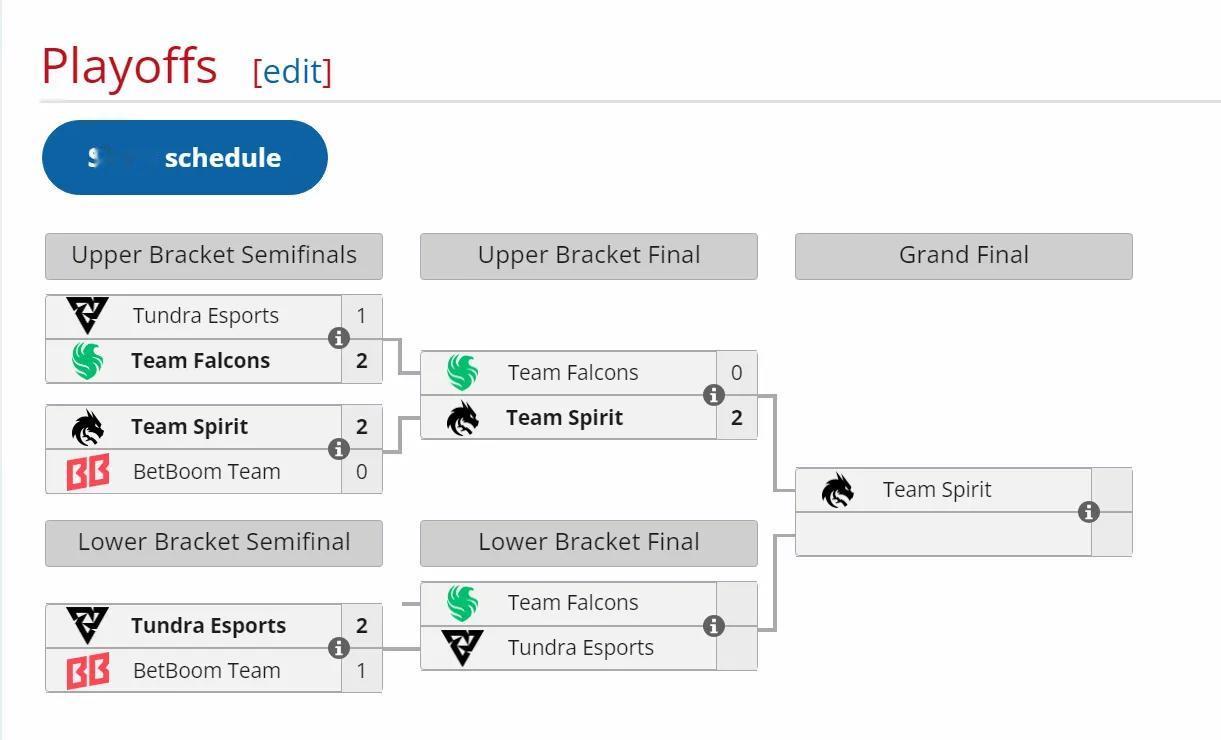The image size is (1221, 740).
Task: Open match info for Lower Bracket Semifinal
Action: 339,648
